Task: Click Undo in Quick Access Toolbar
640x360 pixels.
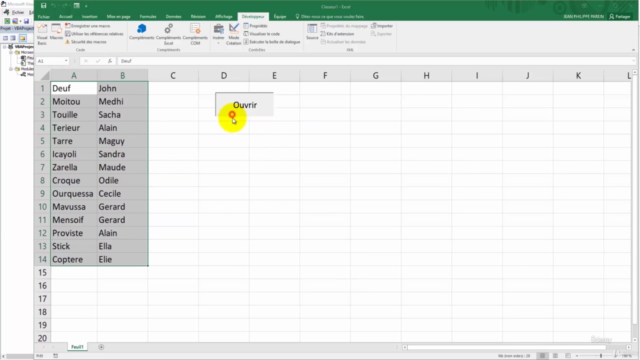Action: point(53,6)
